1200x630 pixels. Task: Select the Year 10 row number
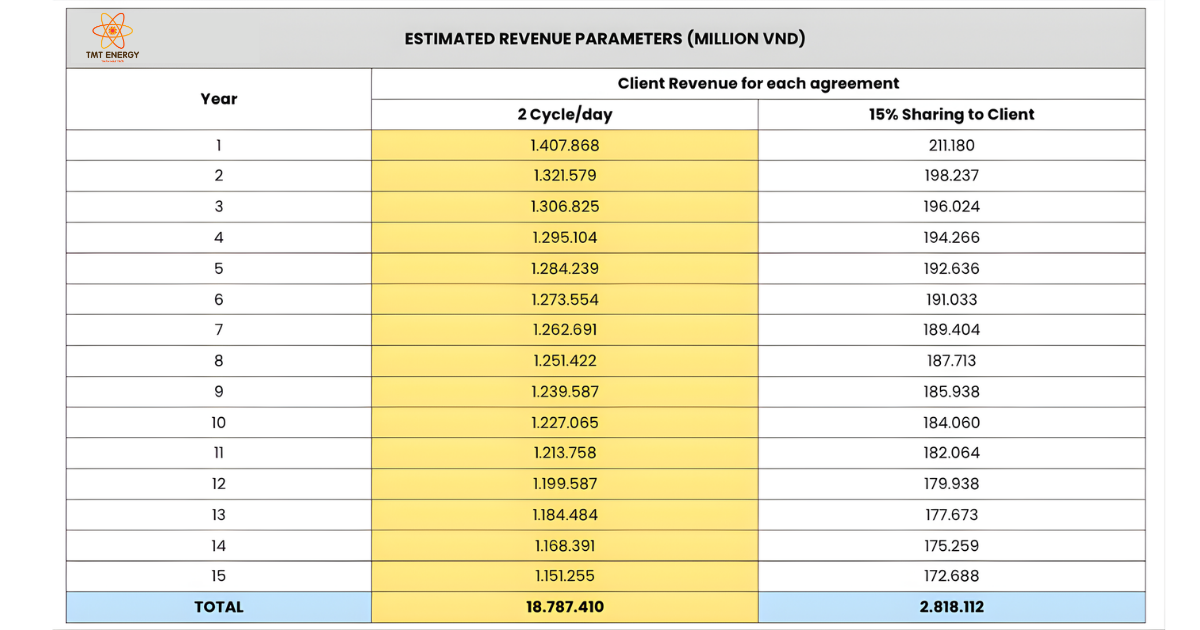(218, 422)
